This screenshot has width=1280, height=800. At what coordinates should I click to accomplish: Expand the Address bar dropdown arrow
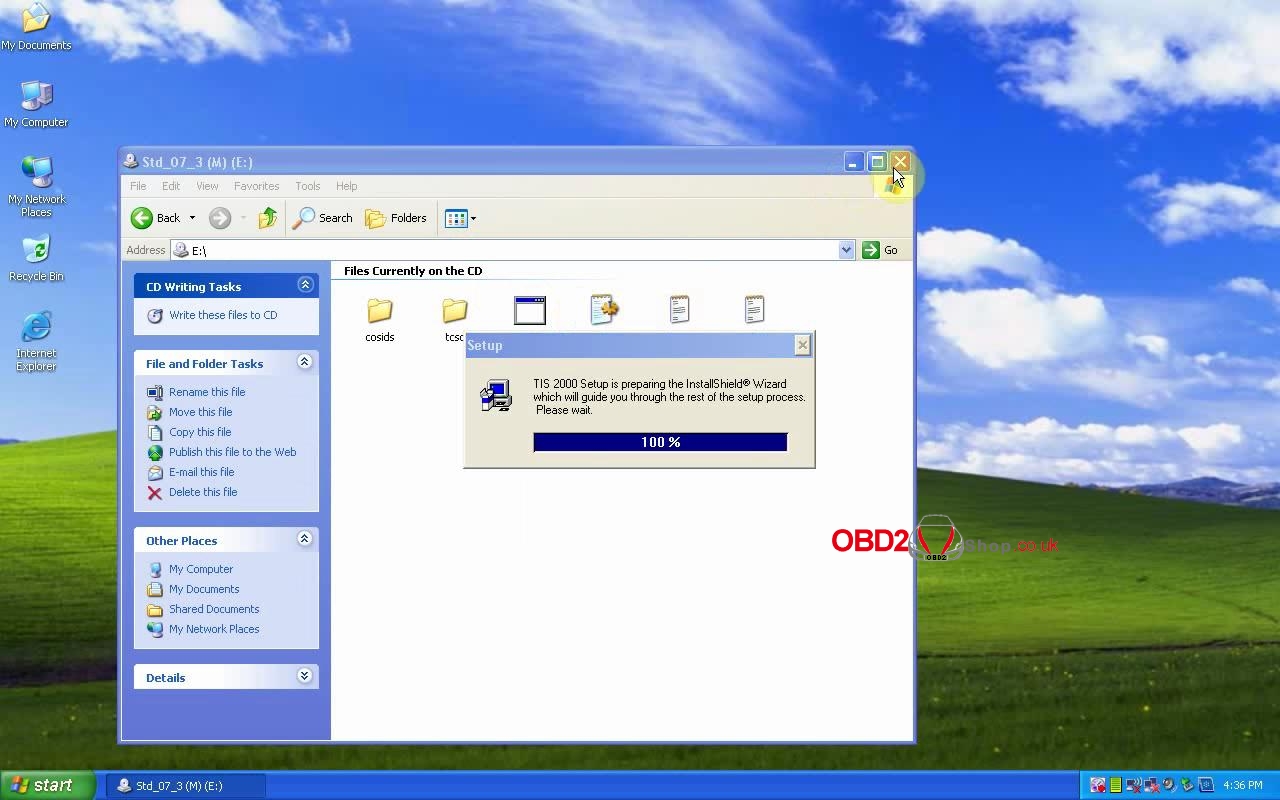(846, 250)
